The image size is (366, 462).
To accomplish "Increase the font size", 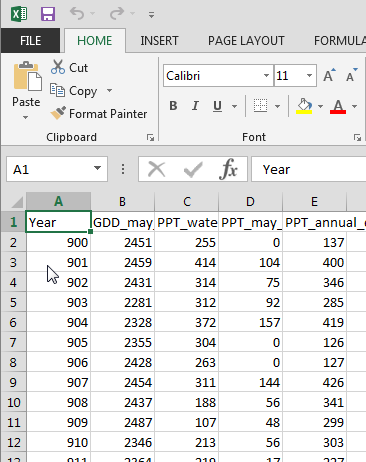I will [329, 75].
